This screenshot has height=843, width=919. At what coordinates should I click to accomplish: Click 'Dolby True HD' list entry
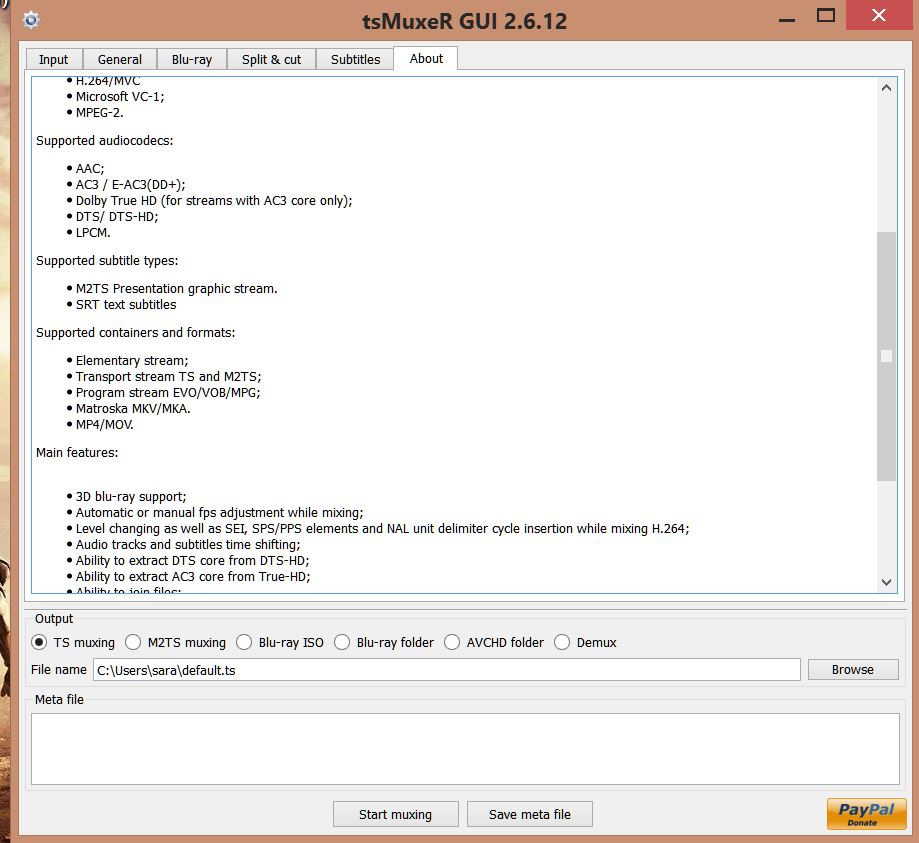coord(214,200)
